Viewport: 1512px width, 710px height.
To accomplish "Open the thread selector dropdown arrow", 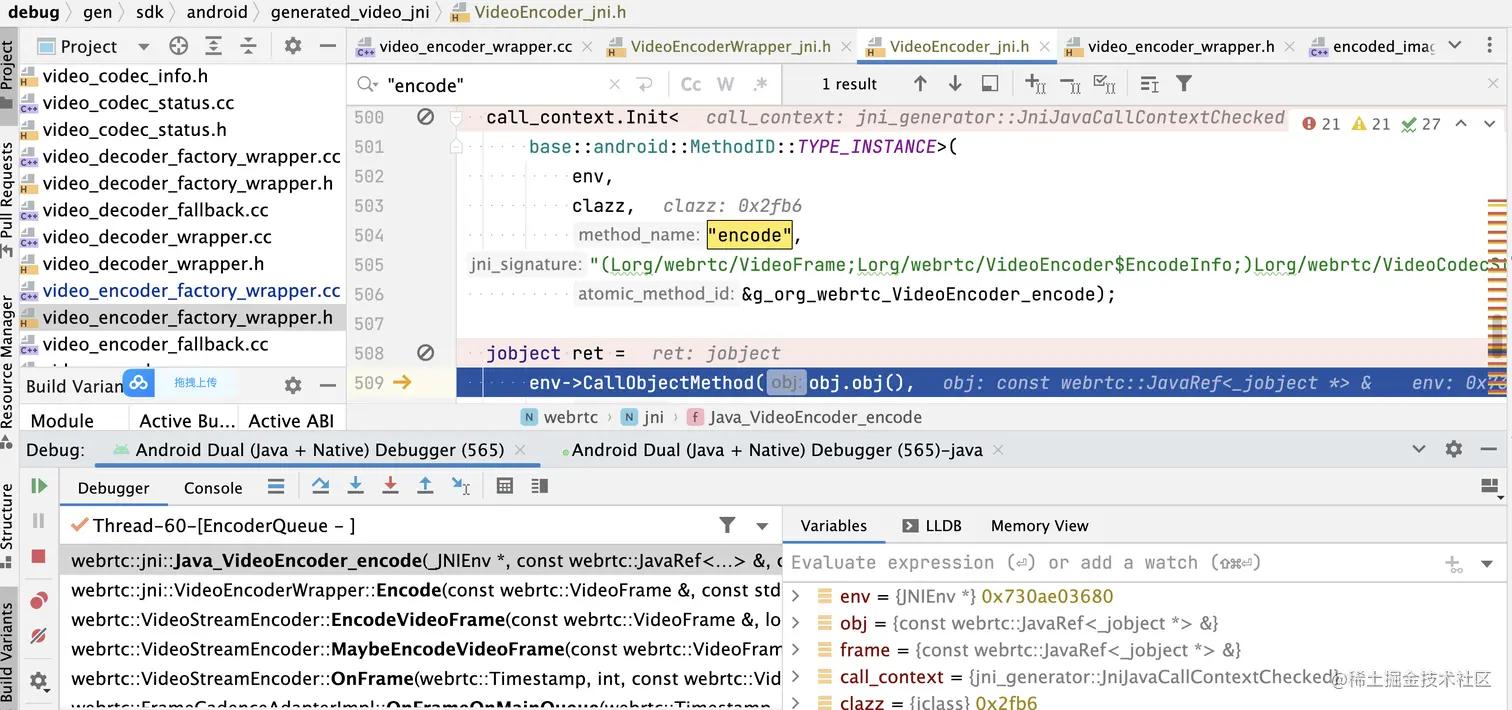I will click(x=762, y=526).
